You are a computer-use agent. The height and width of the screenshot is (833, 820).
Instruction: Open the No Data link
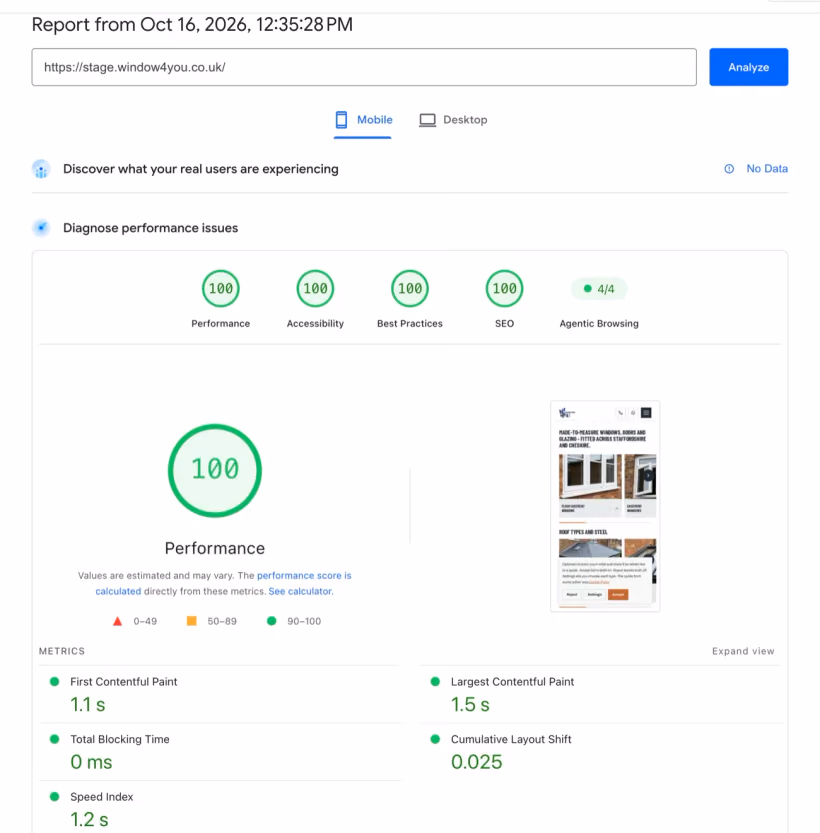tap(767, 169)
